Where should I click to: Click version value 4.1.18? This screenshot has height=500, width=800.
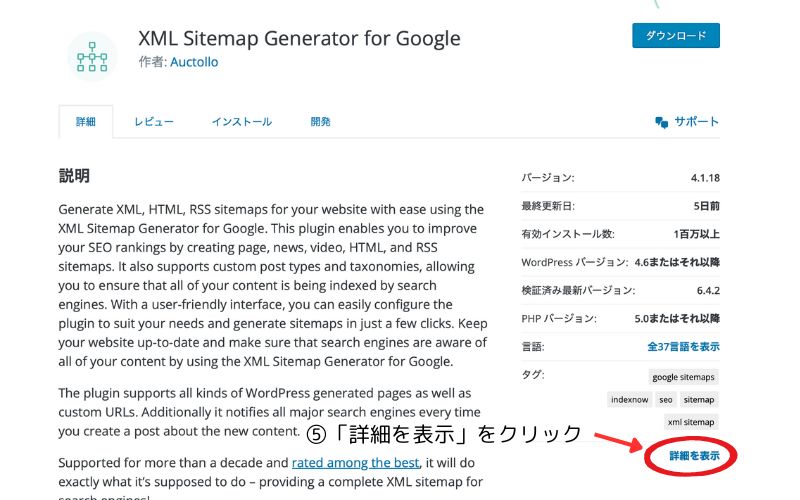click(705, 178)
